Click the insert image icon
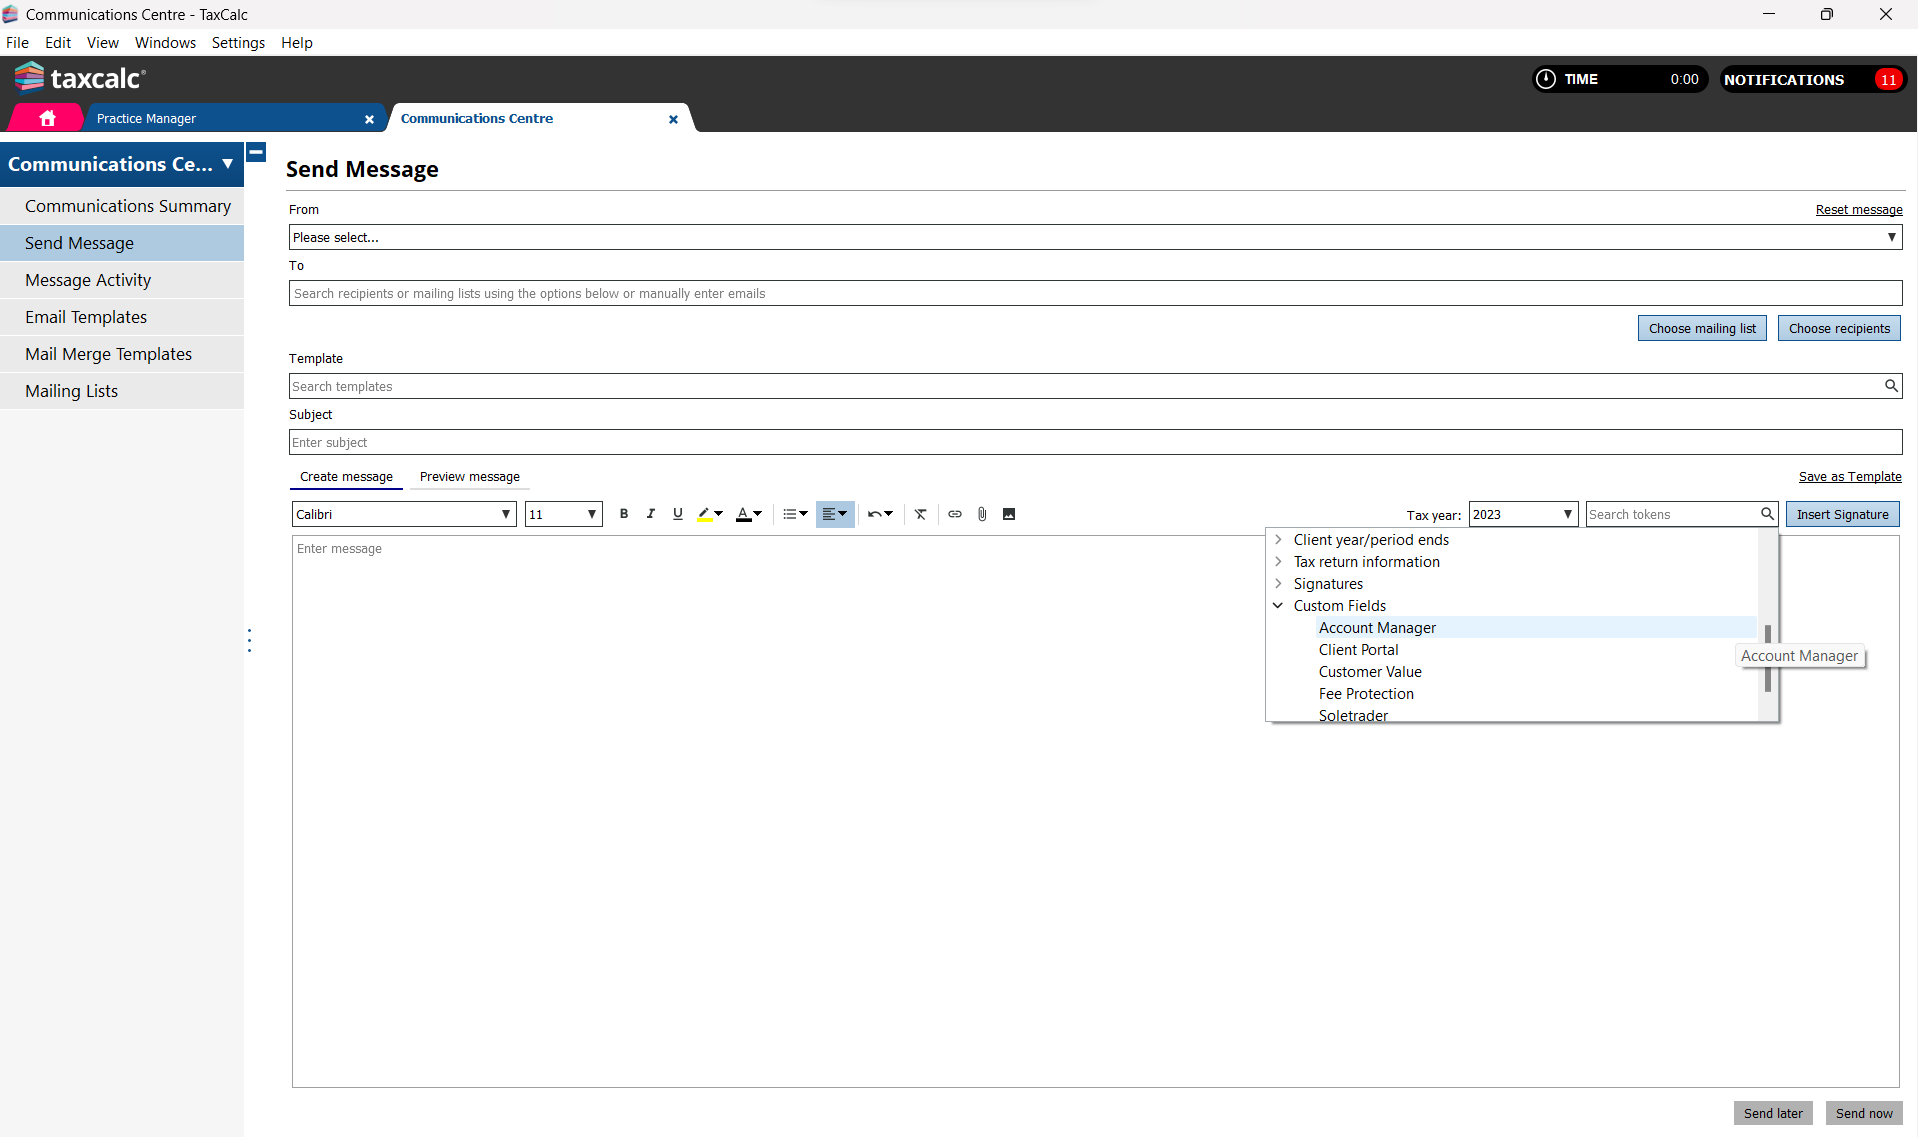This screenshot has height=1137, width=1918. (1009, 514)
